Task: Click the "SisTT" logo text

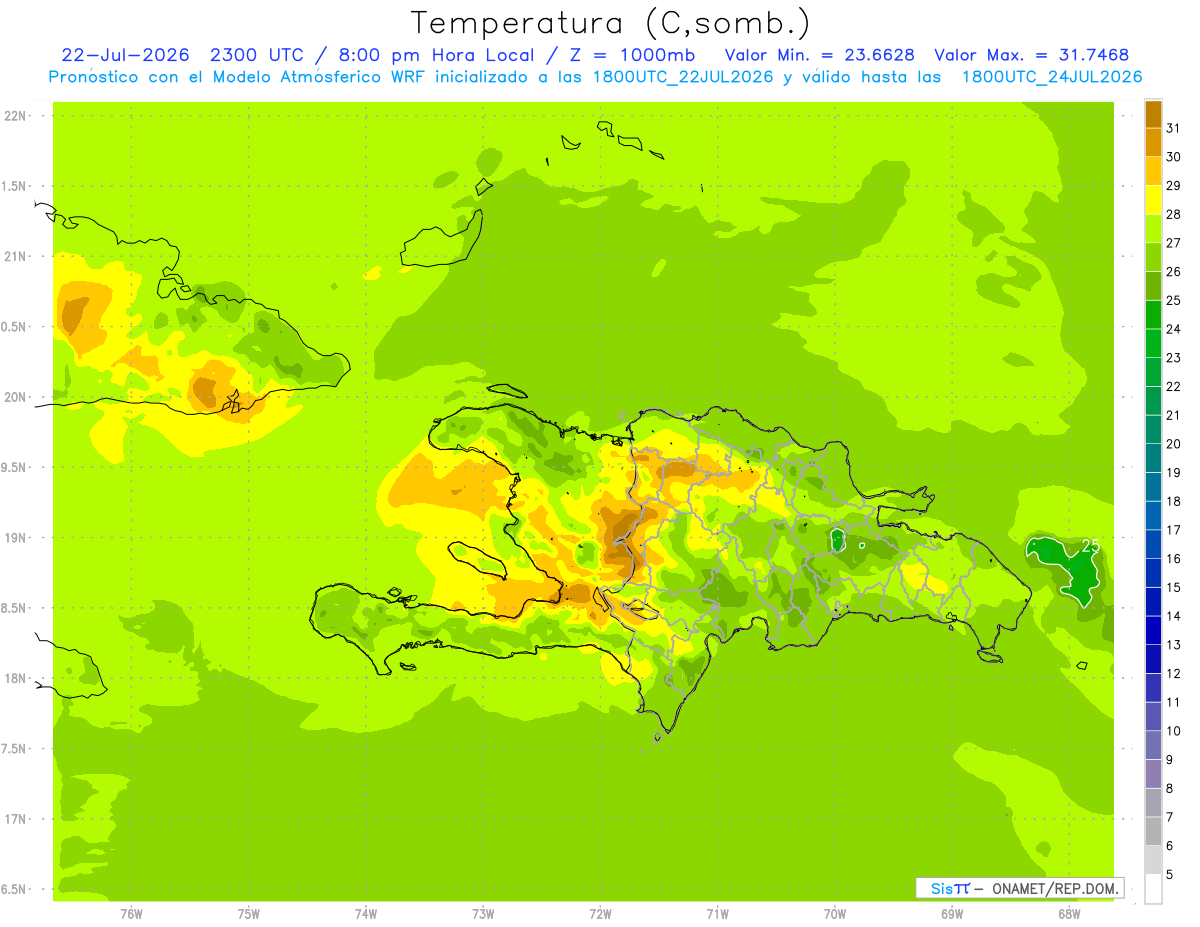Action: [950, 888]
